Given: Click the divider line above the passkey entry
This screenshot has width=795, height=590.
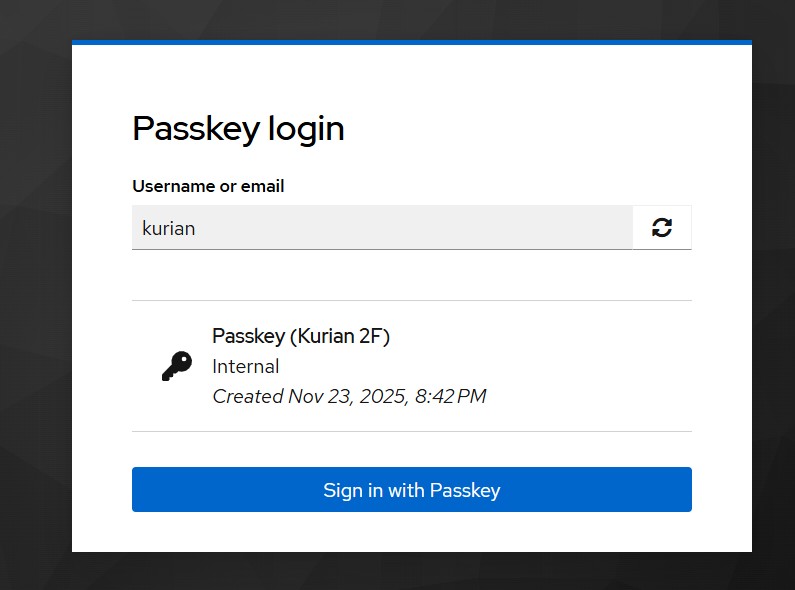Looking at the screenshot, I should [411, 300].
